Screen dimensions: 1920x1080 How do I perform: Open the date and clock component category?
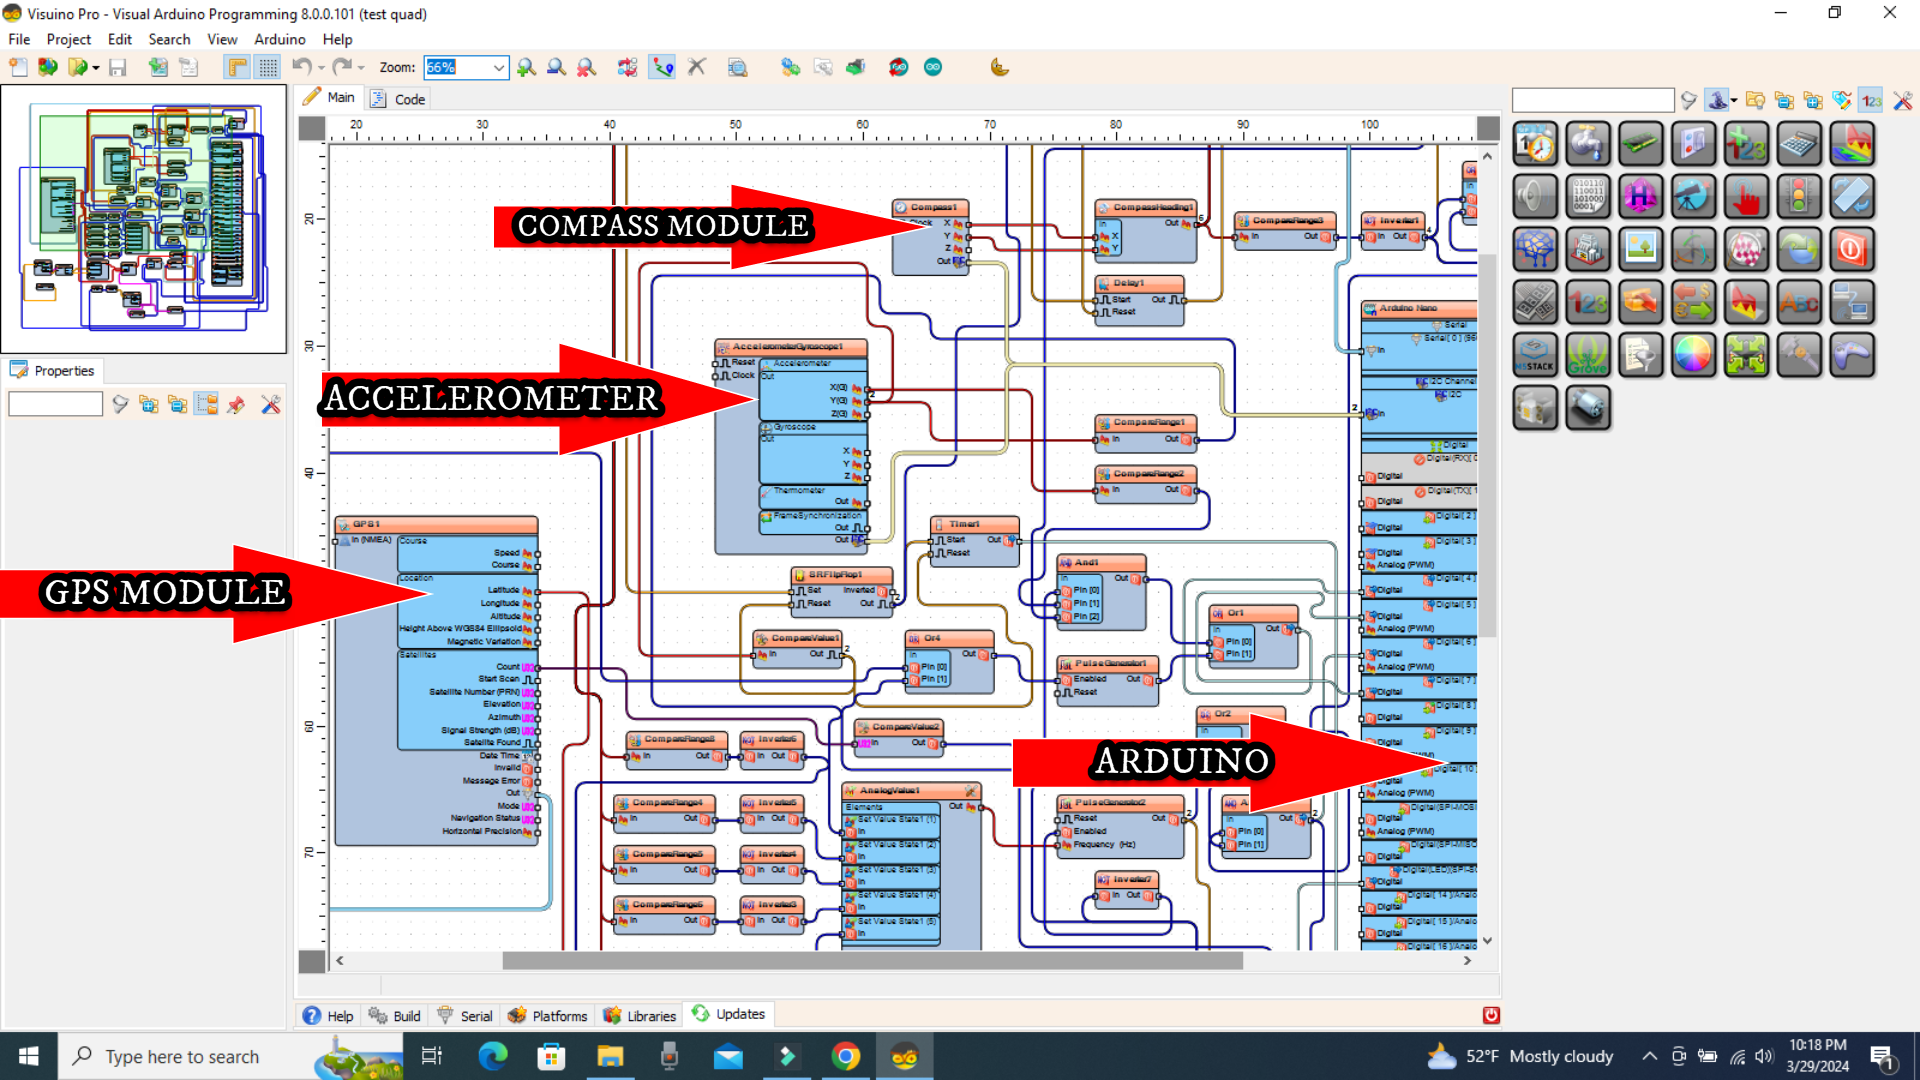[x=1535, y=144]
